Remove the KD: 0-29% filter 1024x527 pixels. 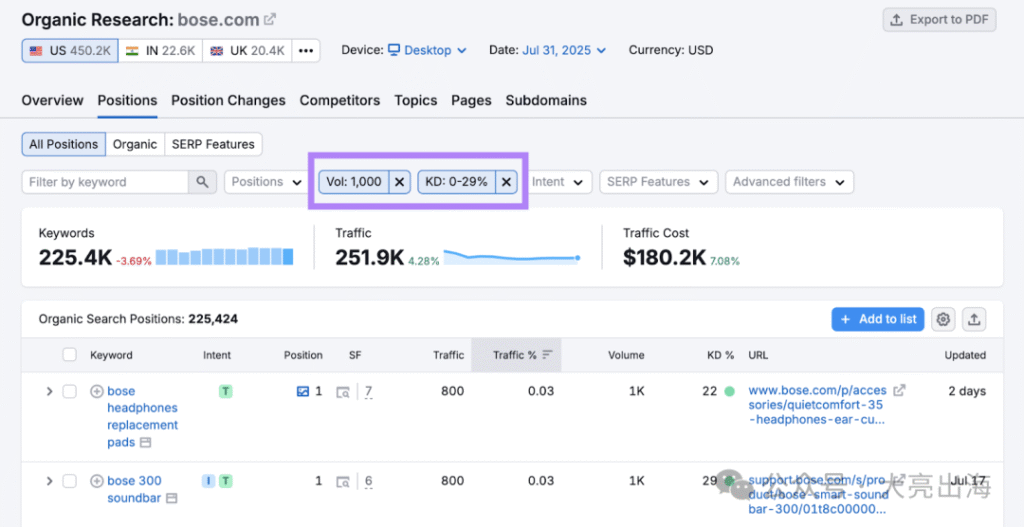pos(506,182)
